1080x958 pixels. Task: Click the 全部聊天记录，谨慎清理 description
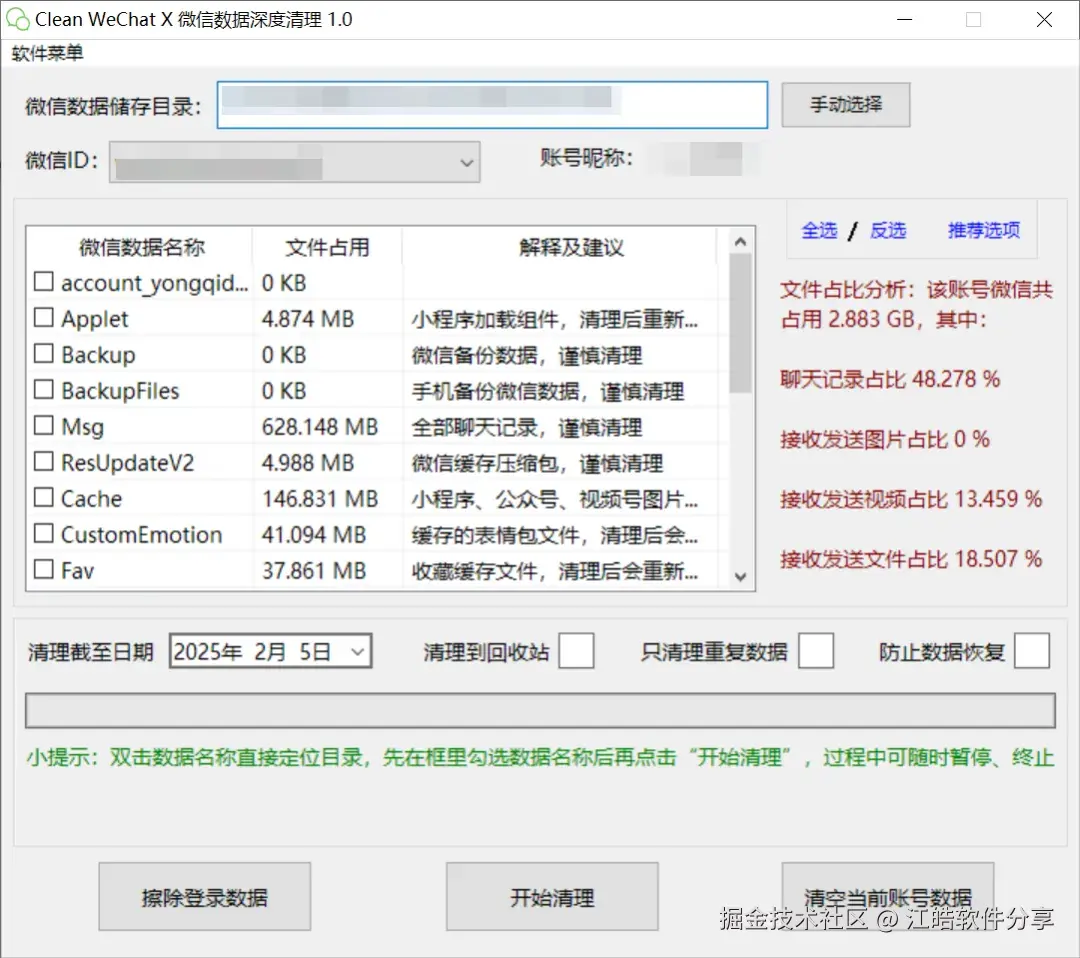click(527, 428)
